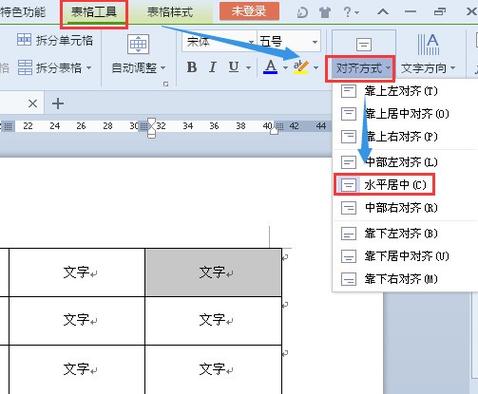This screenshot has height=394, width=478.
Task: Click the 拆分单元格 button
Action: pyautogui.click(x=55, y=40)
